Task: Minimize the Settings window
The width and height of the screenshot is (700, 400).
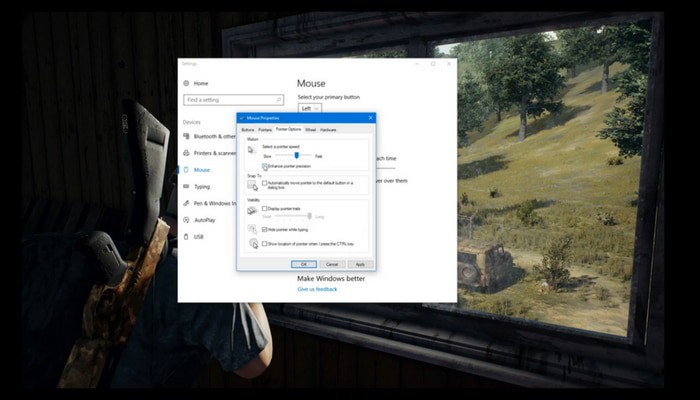Action: tap(417, 64)
